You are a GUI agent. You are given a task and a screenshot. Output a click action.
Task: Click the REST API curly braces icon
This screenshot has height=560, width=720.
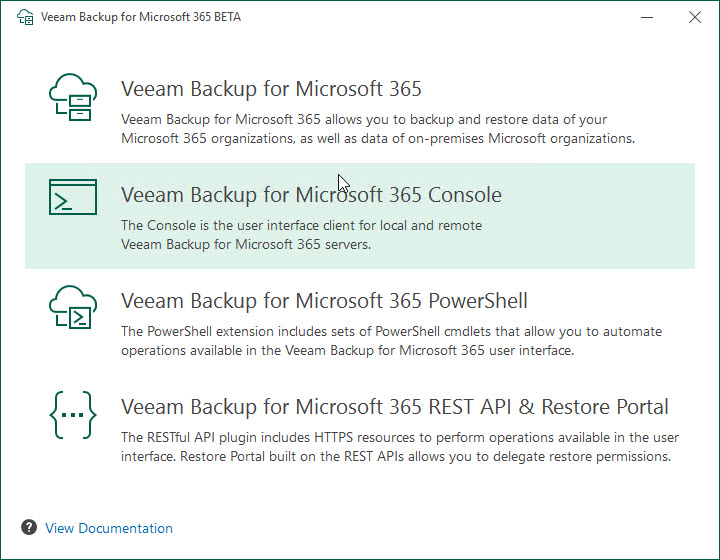(x=73, y=415)
